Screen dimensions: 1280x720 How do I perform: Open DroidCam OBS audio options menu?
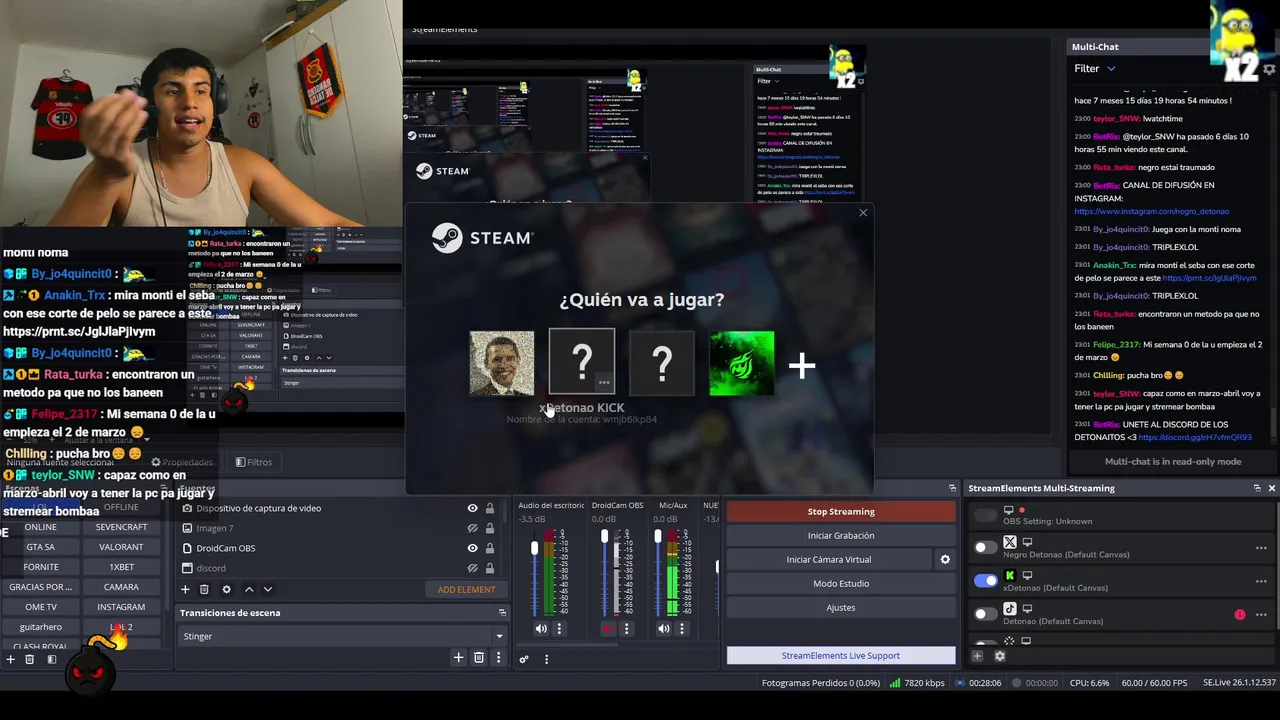click(x=626, y=628)
